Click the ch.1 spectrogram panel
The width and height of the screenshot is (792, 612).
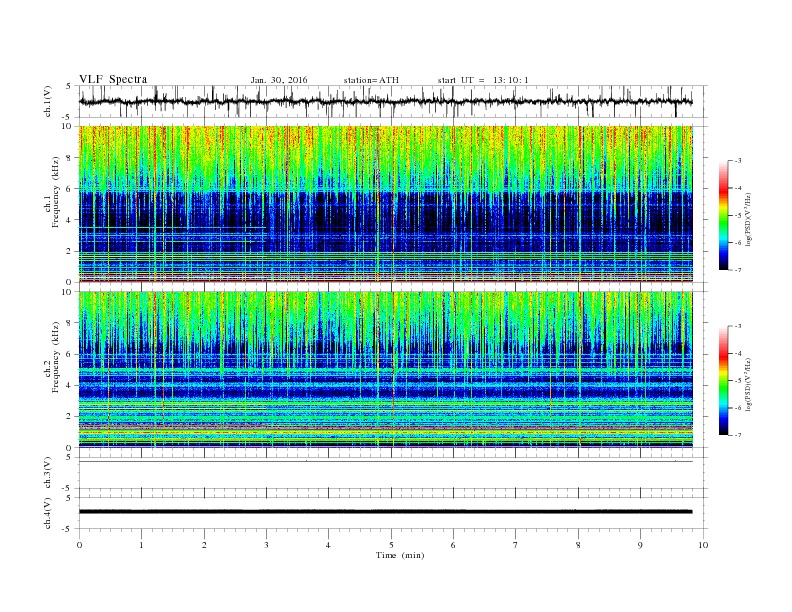[x=386, y=204]
